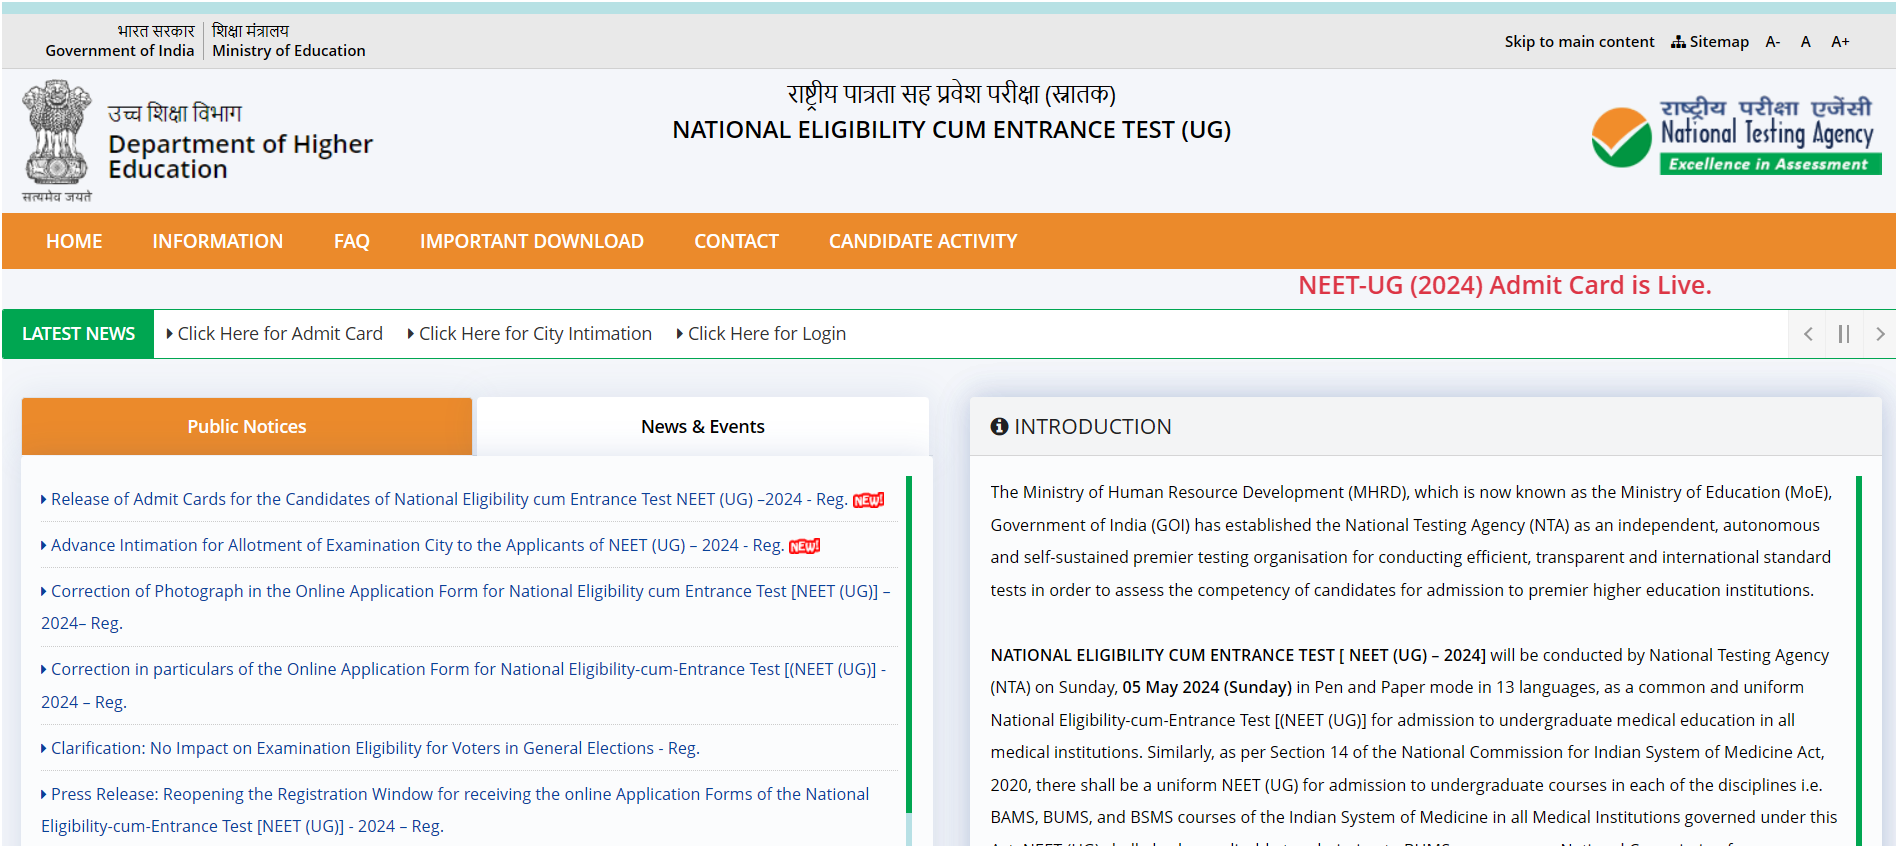Go to previous news item with left chevron
Screen dimensions: 1898x848
1808,334
